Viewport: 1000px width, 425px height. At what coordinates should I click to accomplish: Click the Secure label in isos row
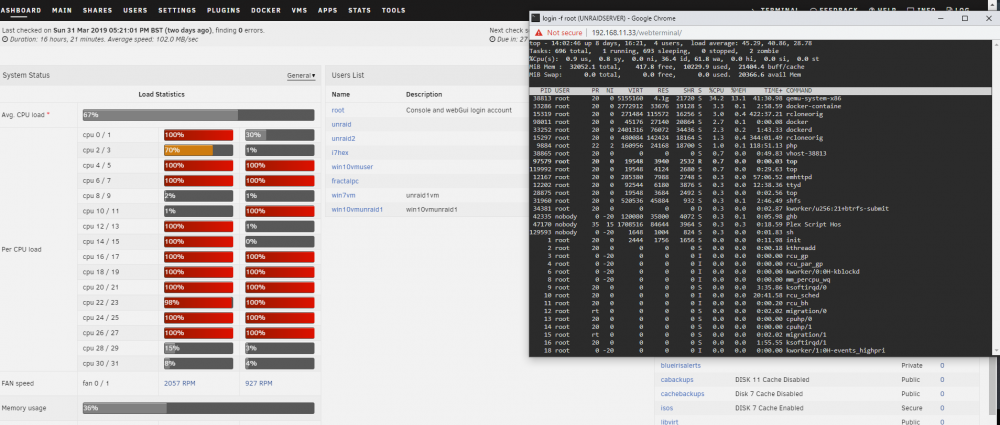[x=912, y=408]
